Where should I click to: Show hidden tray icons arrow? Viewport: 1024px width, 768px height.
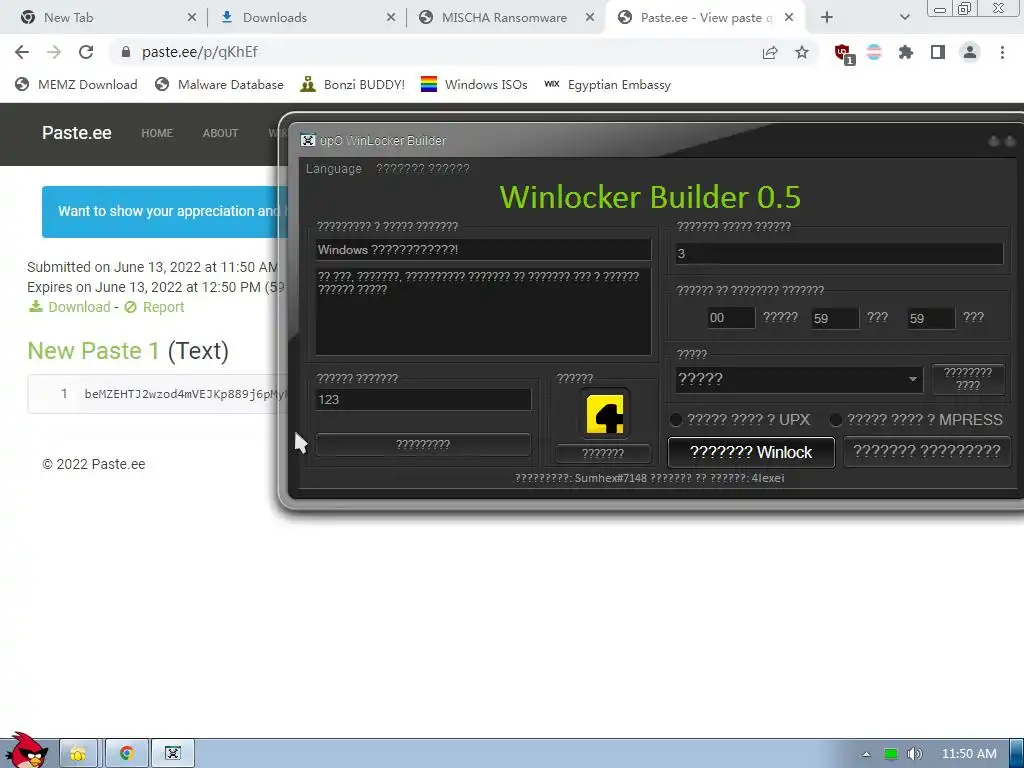coord(866,754)
